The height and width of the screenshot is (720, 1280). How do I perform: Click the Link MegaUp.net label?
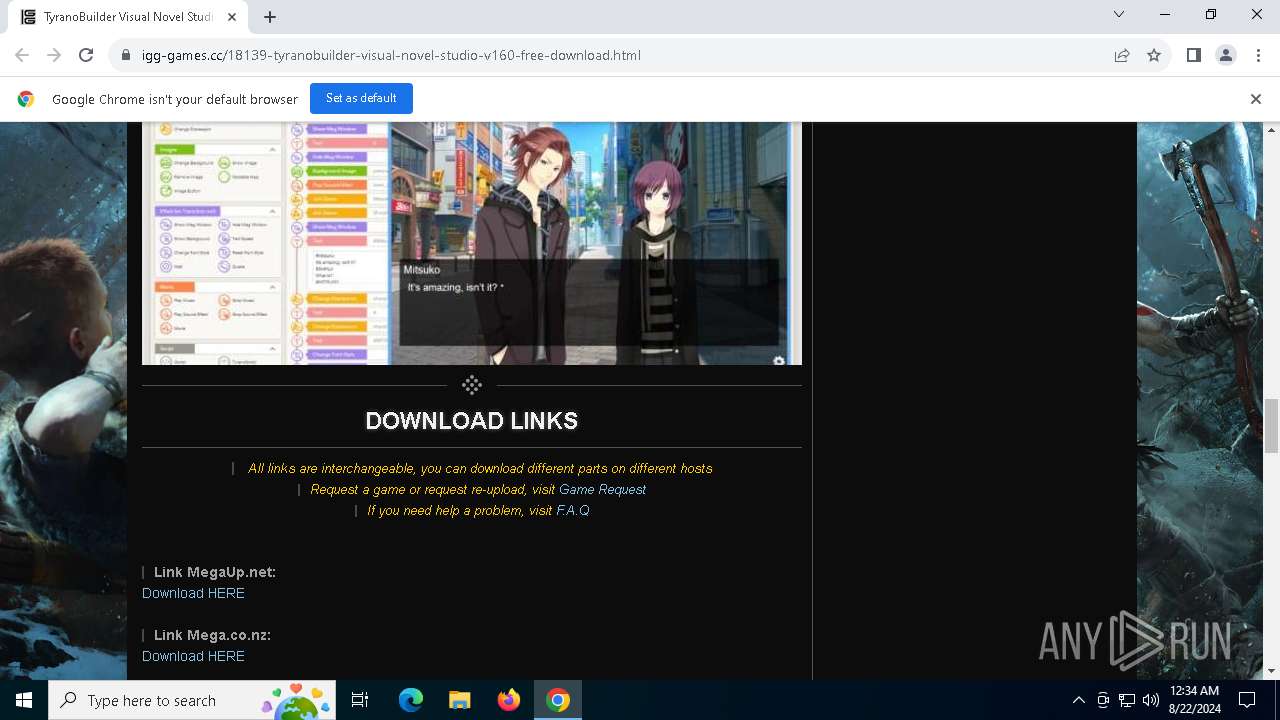pyautogui.click(x=214, y=572)
